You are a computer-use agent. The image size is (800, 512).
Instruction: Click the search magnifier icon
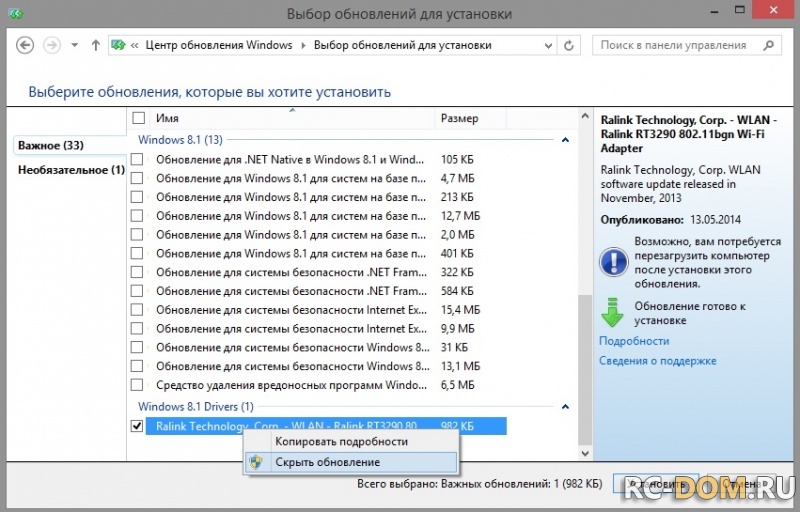point(768,45)
